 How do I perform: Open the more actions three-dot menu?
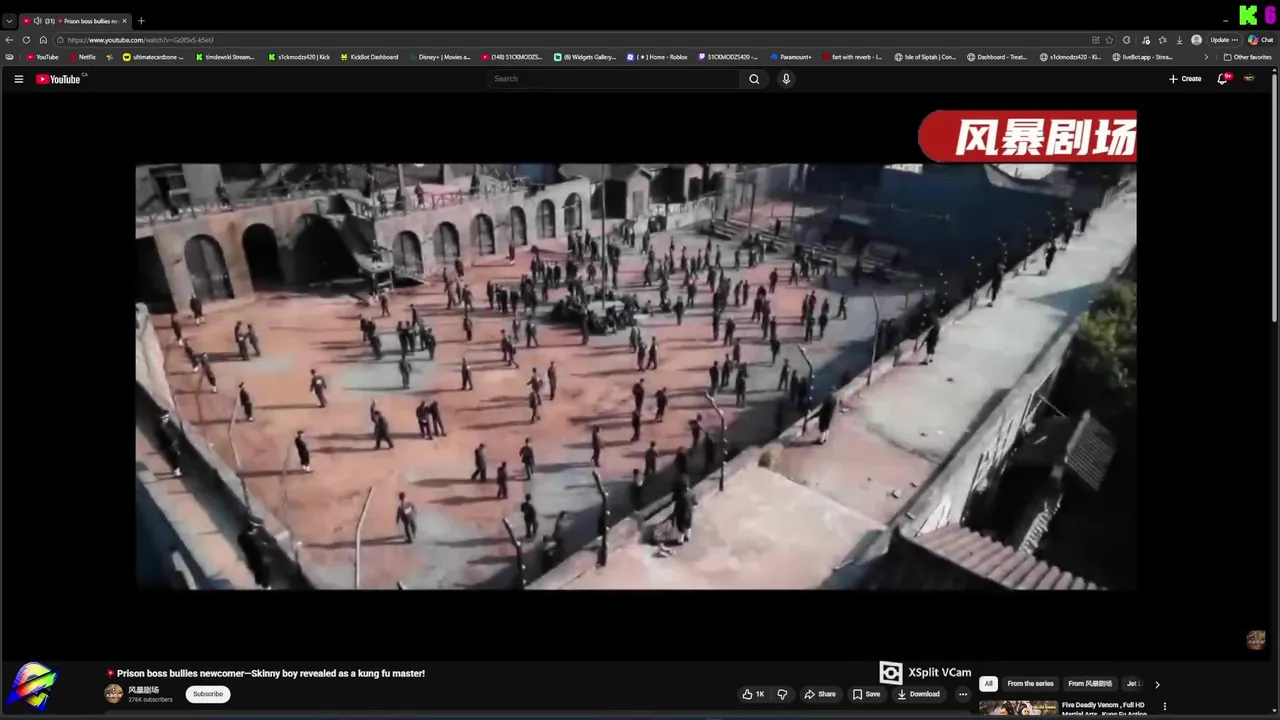point(963,694)
